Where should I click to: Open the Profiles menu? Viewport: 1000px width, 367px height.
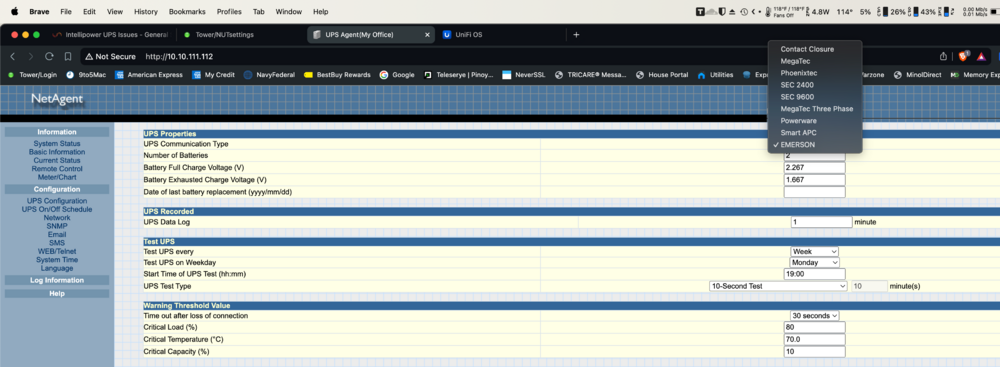pos(229,11)
